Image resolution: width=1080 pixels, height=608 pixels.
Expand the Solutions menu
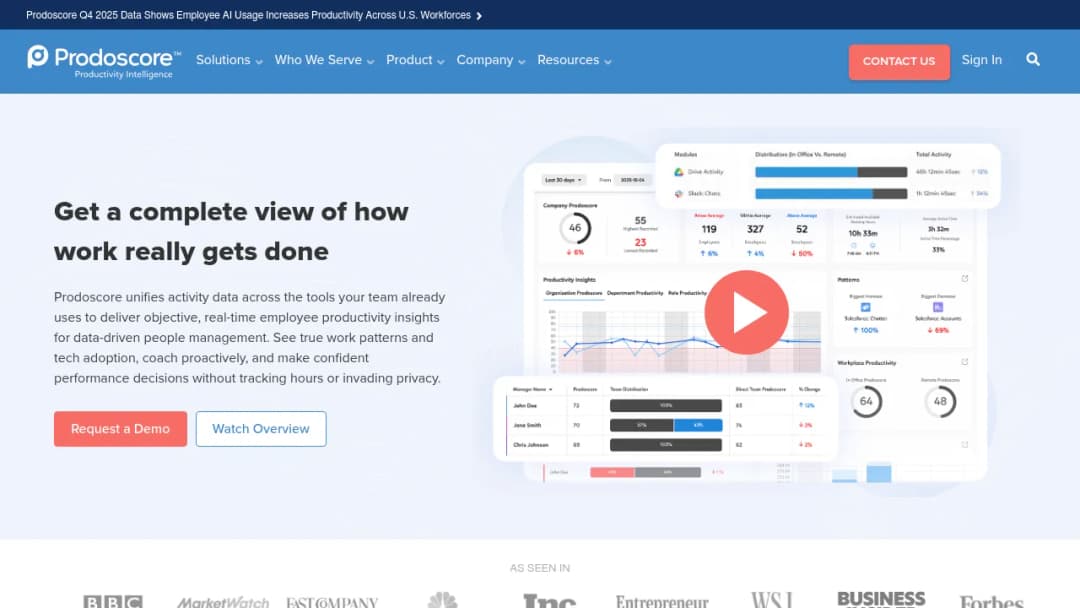tap(229, 60)
